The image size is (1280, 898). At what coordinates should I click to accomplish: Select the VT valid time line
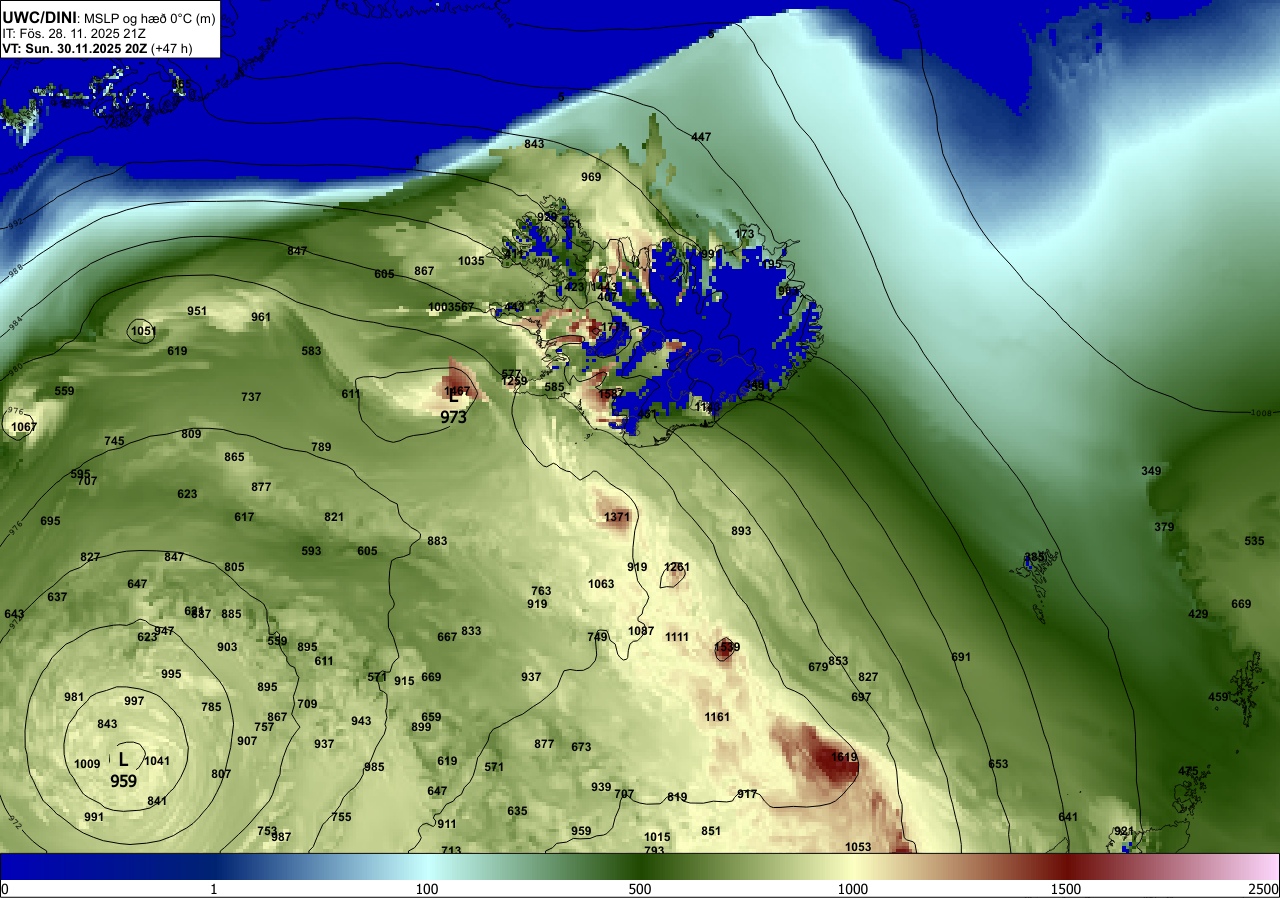98,48
